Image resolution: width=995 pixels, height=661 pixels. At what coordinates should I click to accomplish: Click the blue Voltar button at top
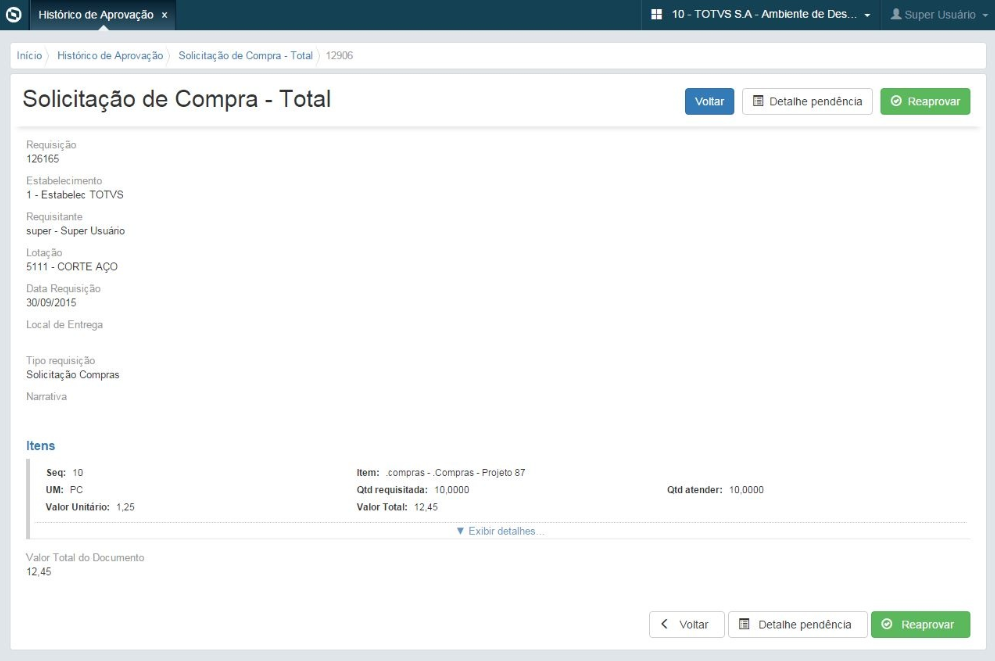pyautogui.click(x=709, y=101)
